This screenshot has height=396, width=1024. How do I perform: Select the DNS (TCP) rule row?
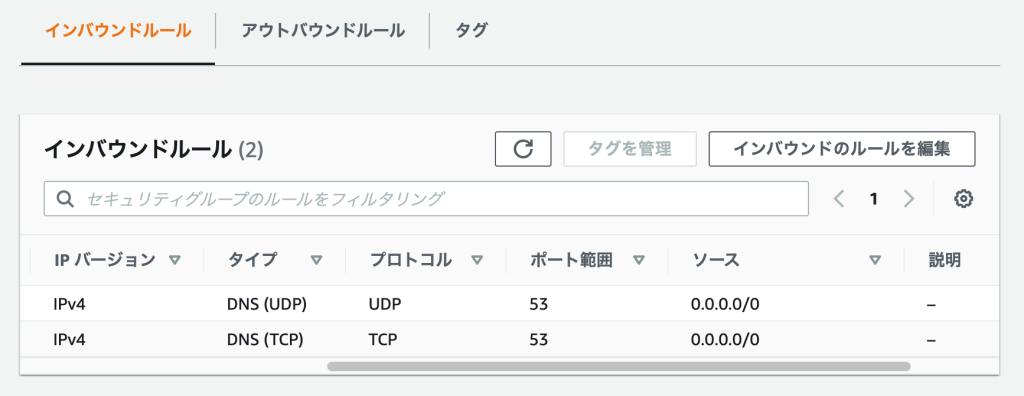click(509, 339)
